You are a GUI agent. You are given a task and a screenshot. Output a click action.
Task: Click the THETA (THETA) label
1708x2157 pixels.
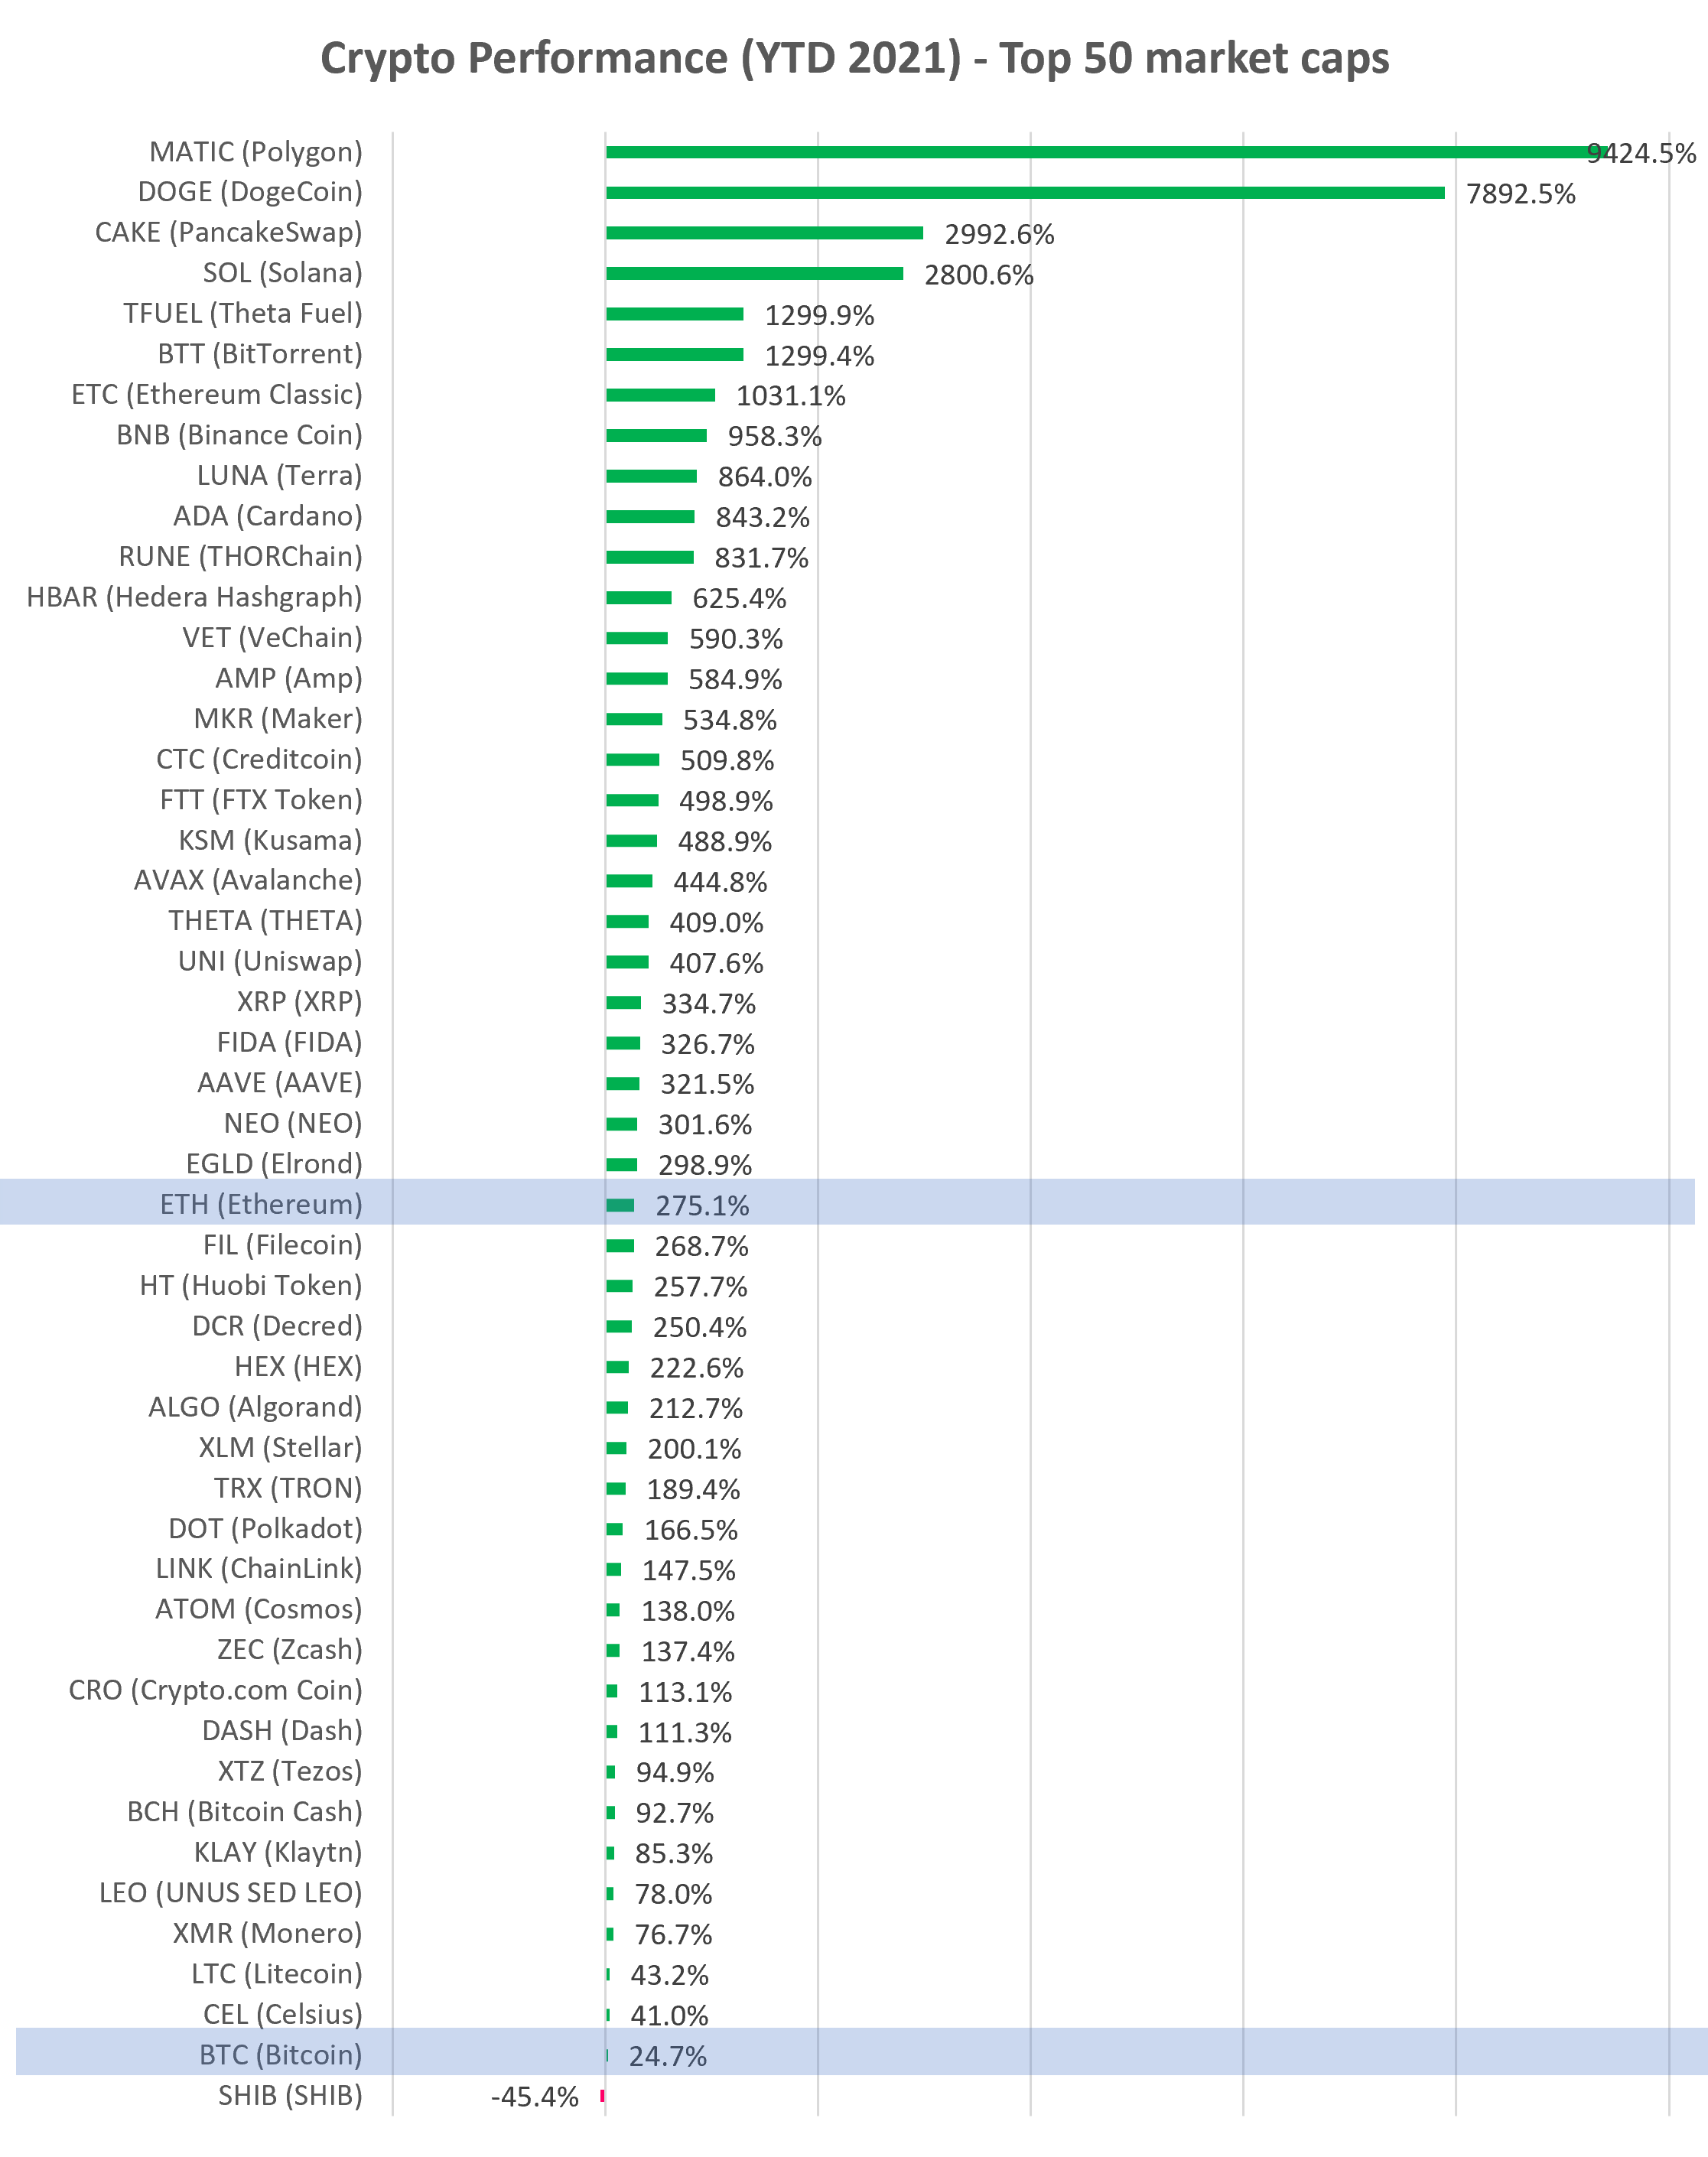[266, 921]
